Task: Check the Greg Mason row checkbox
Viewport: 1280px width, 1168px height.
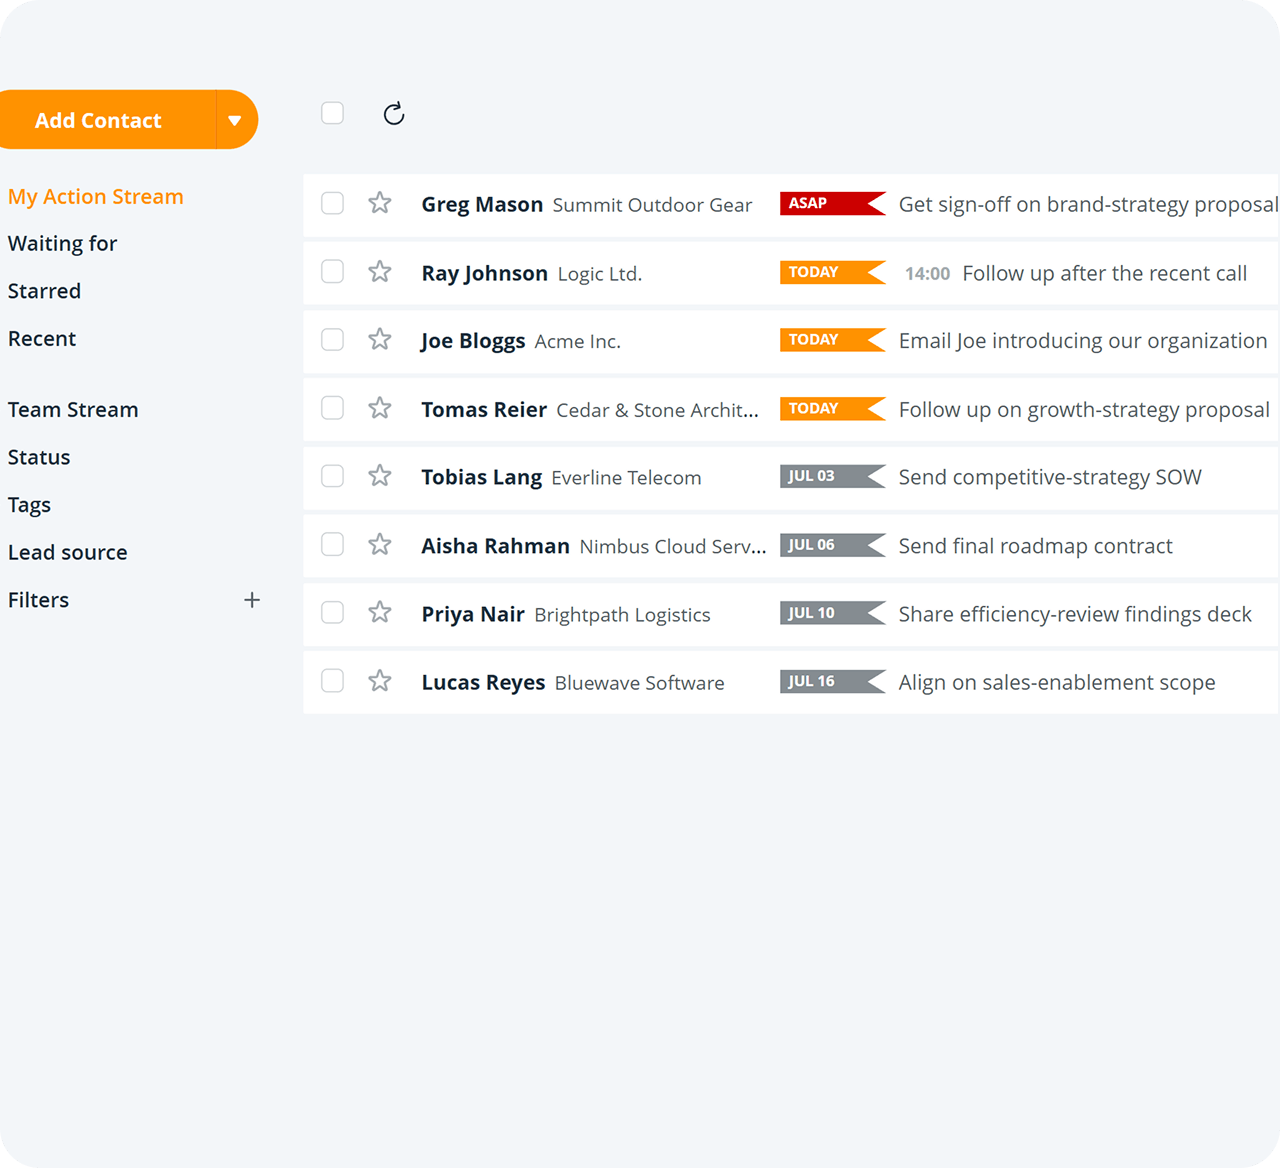Action: 333,203
